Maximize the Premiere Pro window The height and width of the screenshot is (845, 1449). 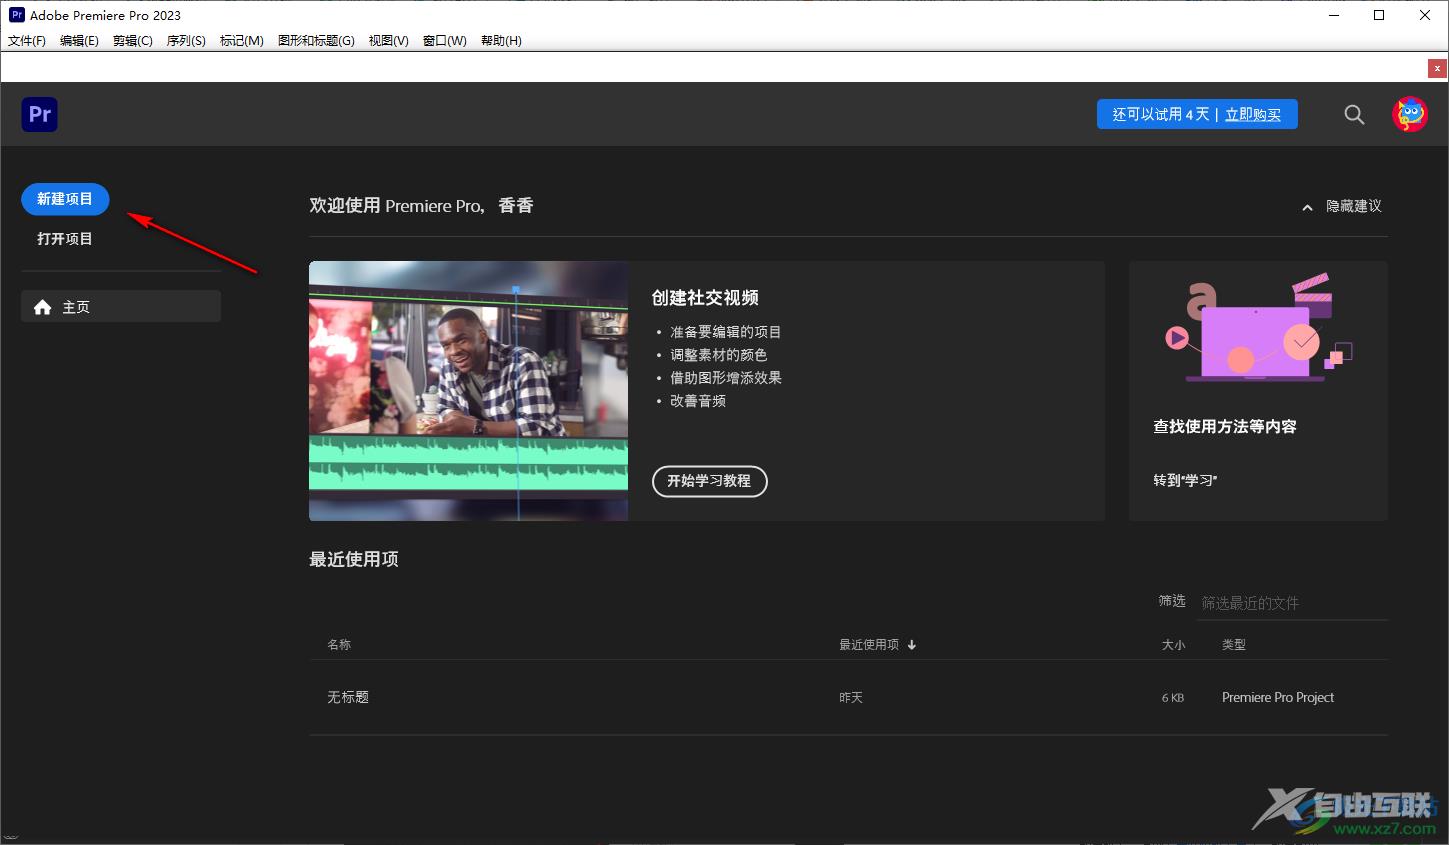tap(1379, 15)
